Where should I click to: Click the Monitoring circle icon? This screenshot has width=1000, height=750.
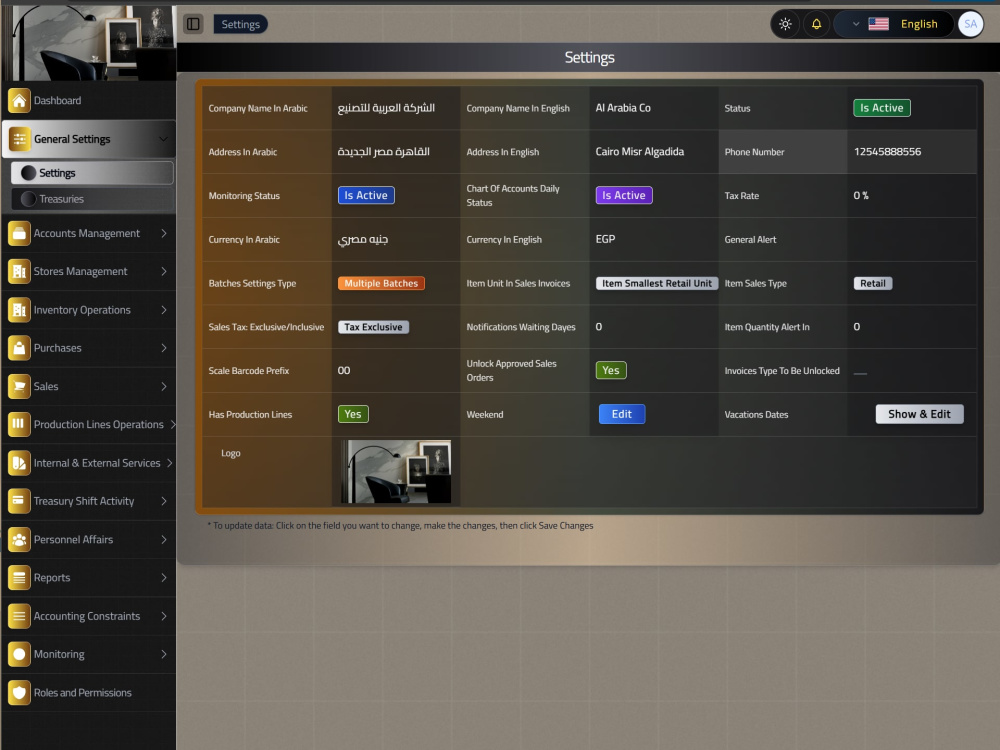(x=19, y=654)
